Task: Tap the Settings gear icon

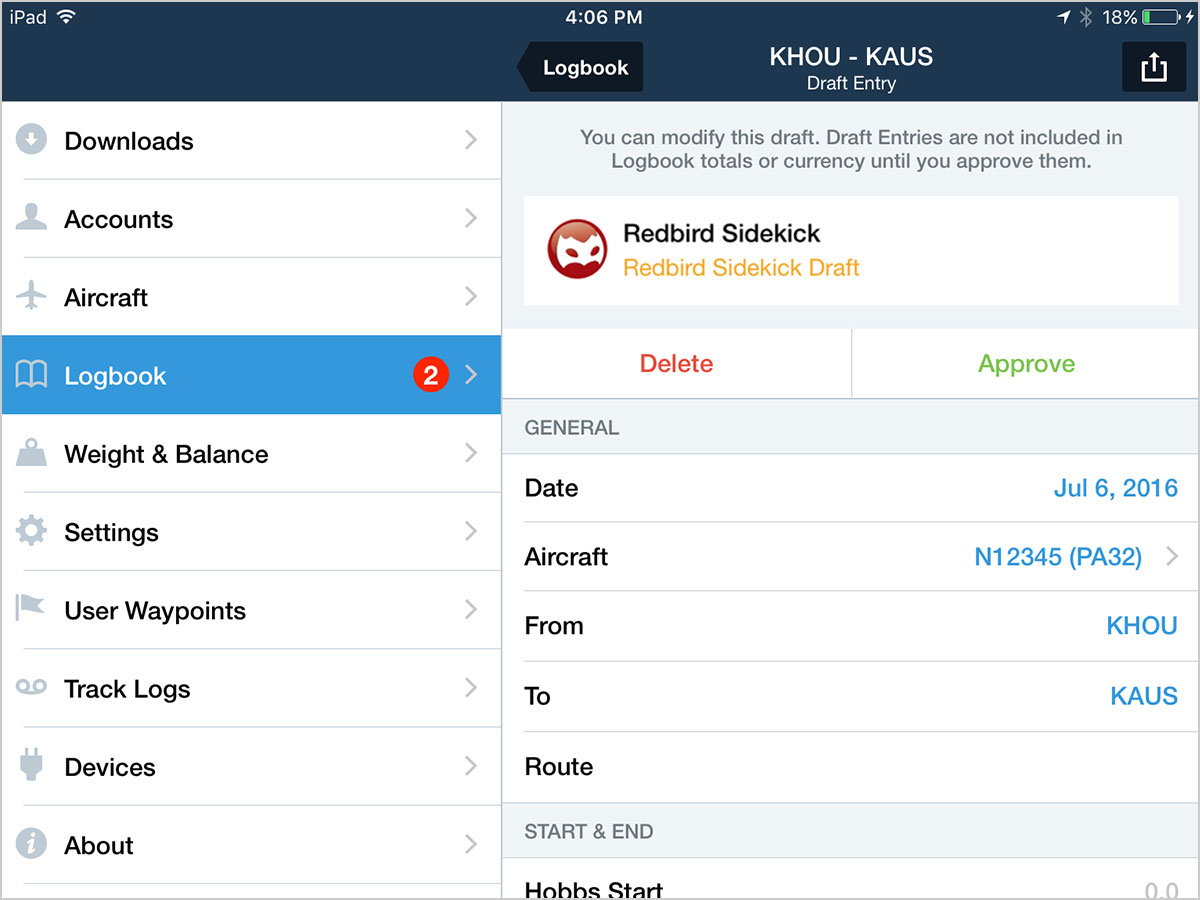Action: click(31, 531)
